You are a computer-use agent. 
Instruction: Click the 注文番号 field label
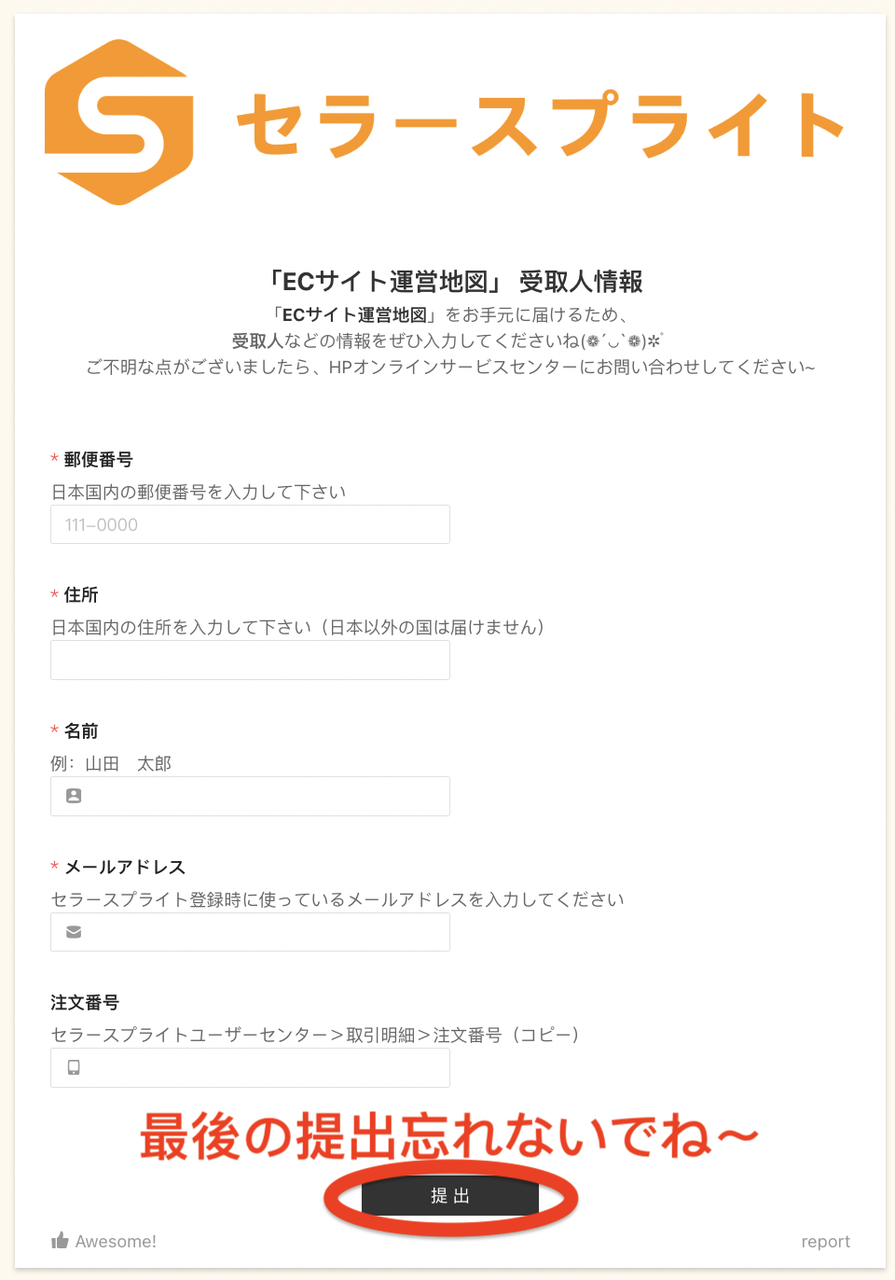point(85,1002)
